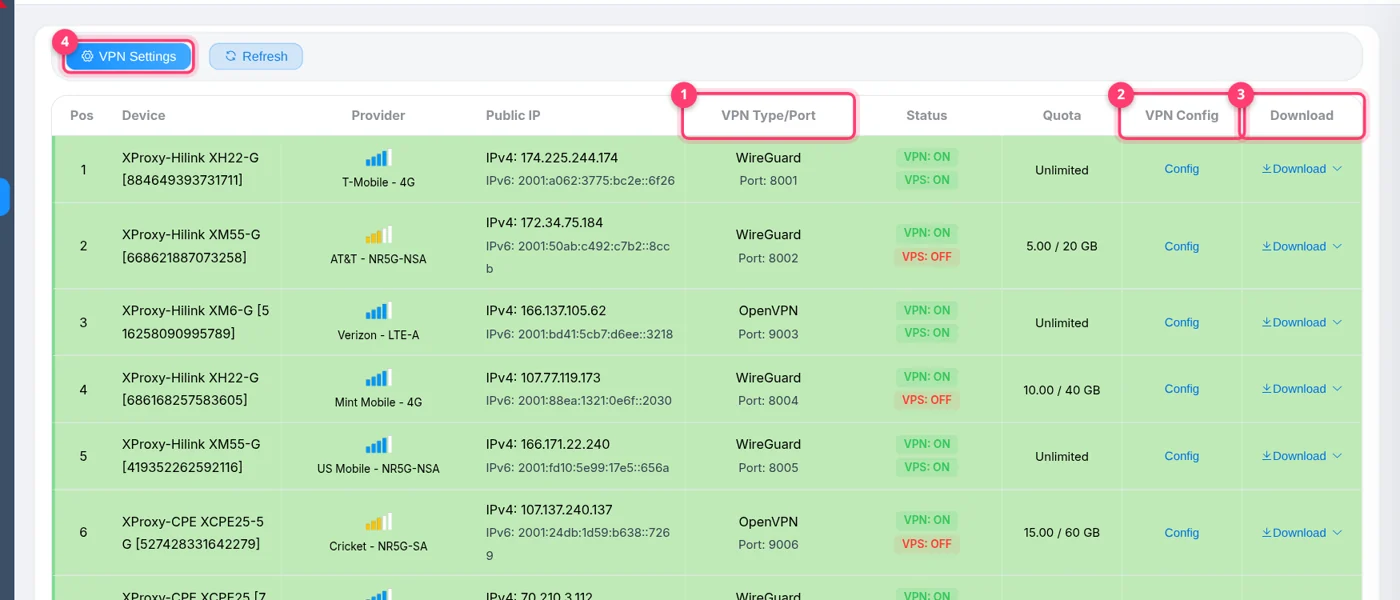
Task: Click the Status column header
Action: tap(926, 115)
